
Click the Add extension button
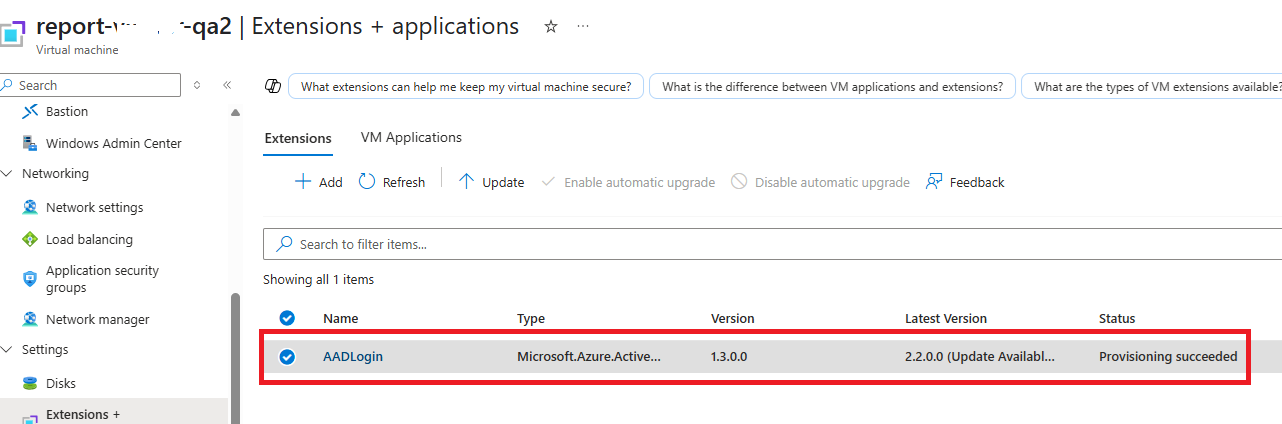point(318,182)
